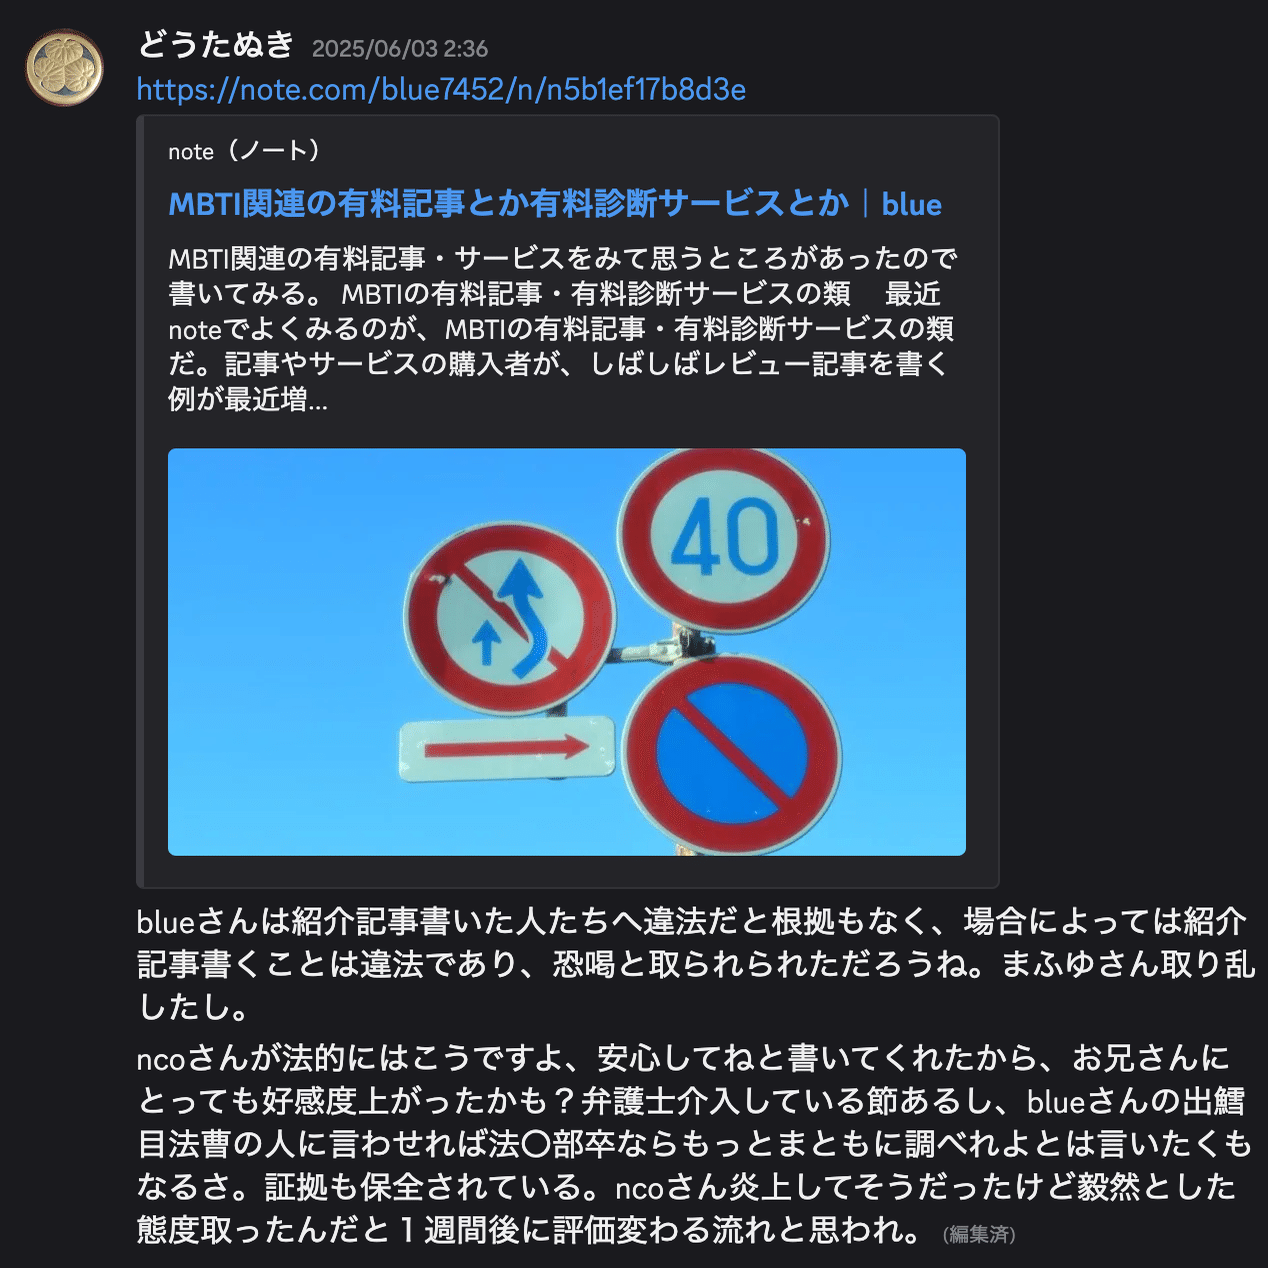
Task: Click the (編集済) edited label
Action: (979, 1234)
